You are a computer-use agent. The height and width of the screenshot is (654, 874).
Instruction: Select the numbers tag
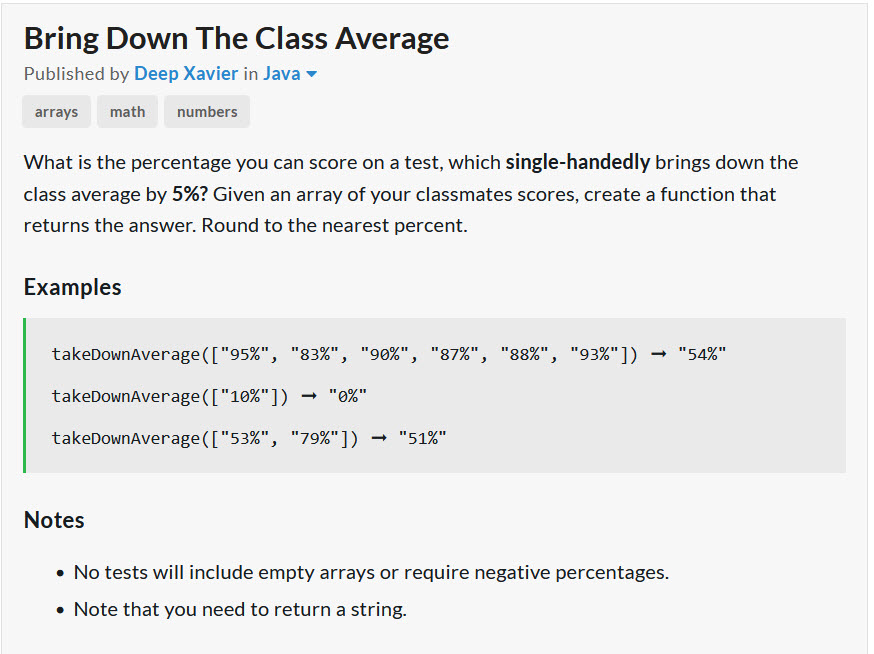click(x=207, y=112)
